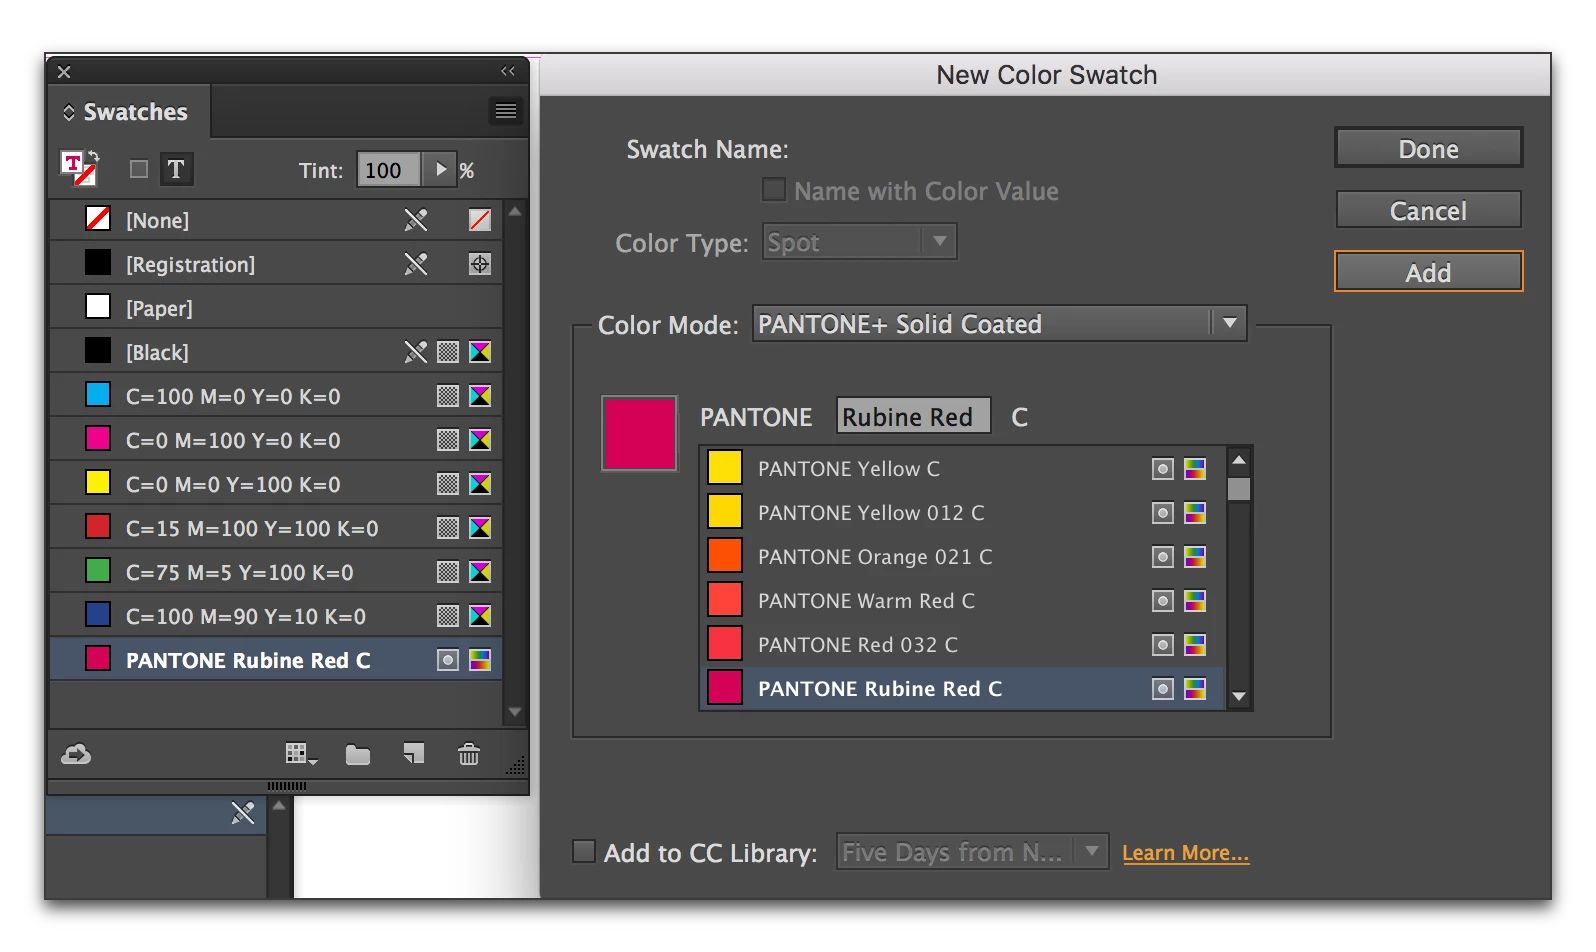The width and height of the screenshot is (1596, 952).
Task: Select swatch C=100 M=0 Y=0 K=0
Action: 276,396
